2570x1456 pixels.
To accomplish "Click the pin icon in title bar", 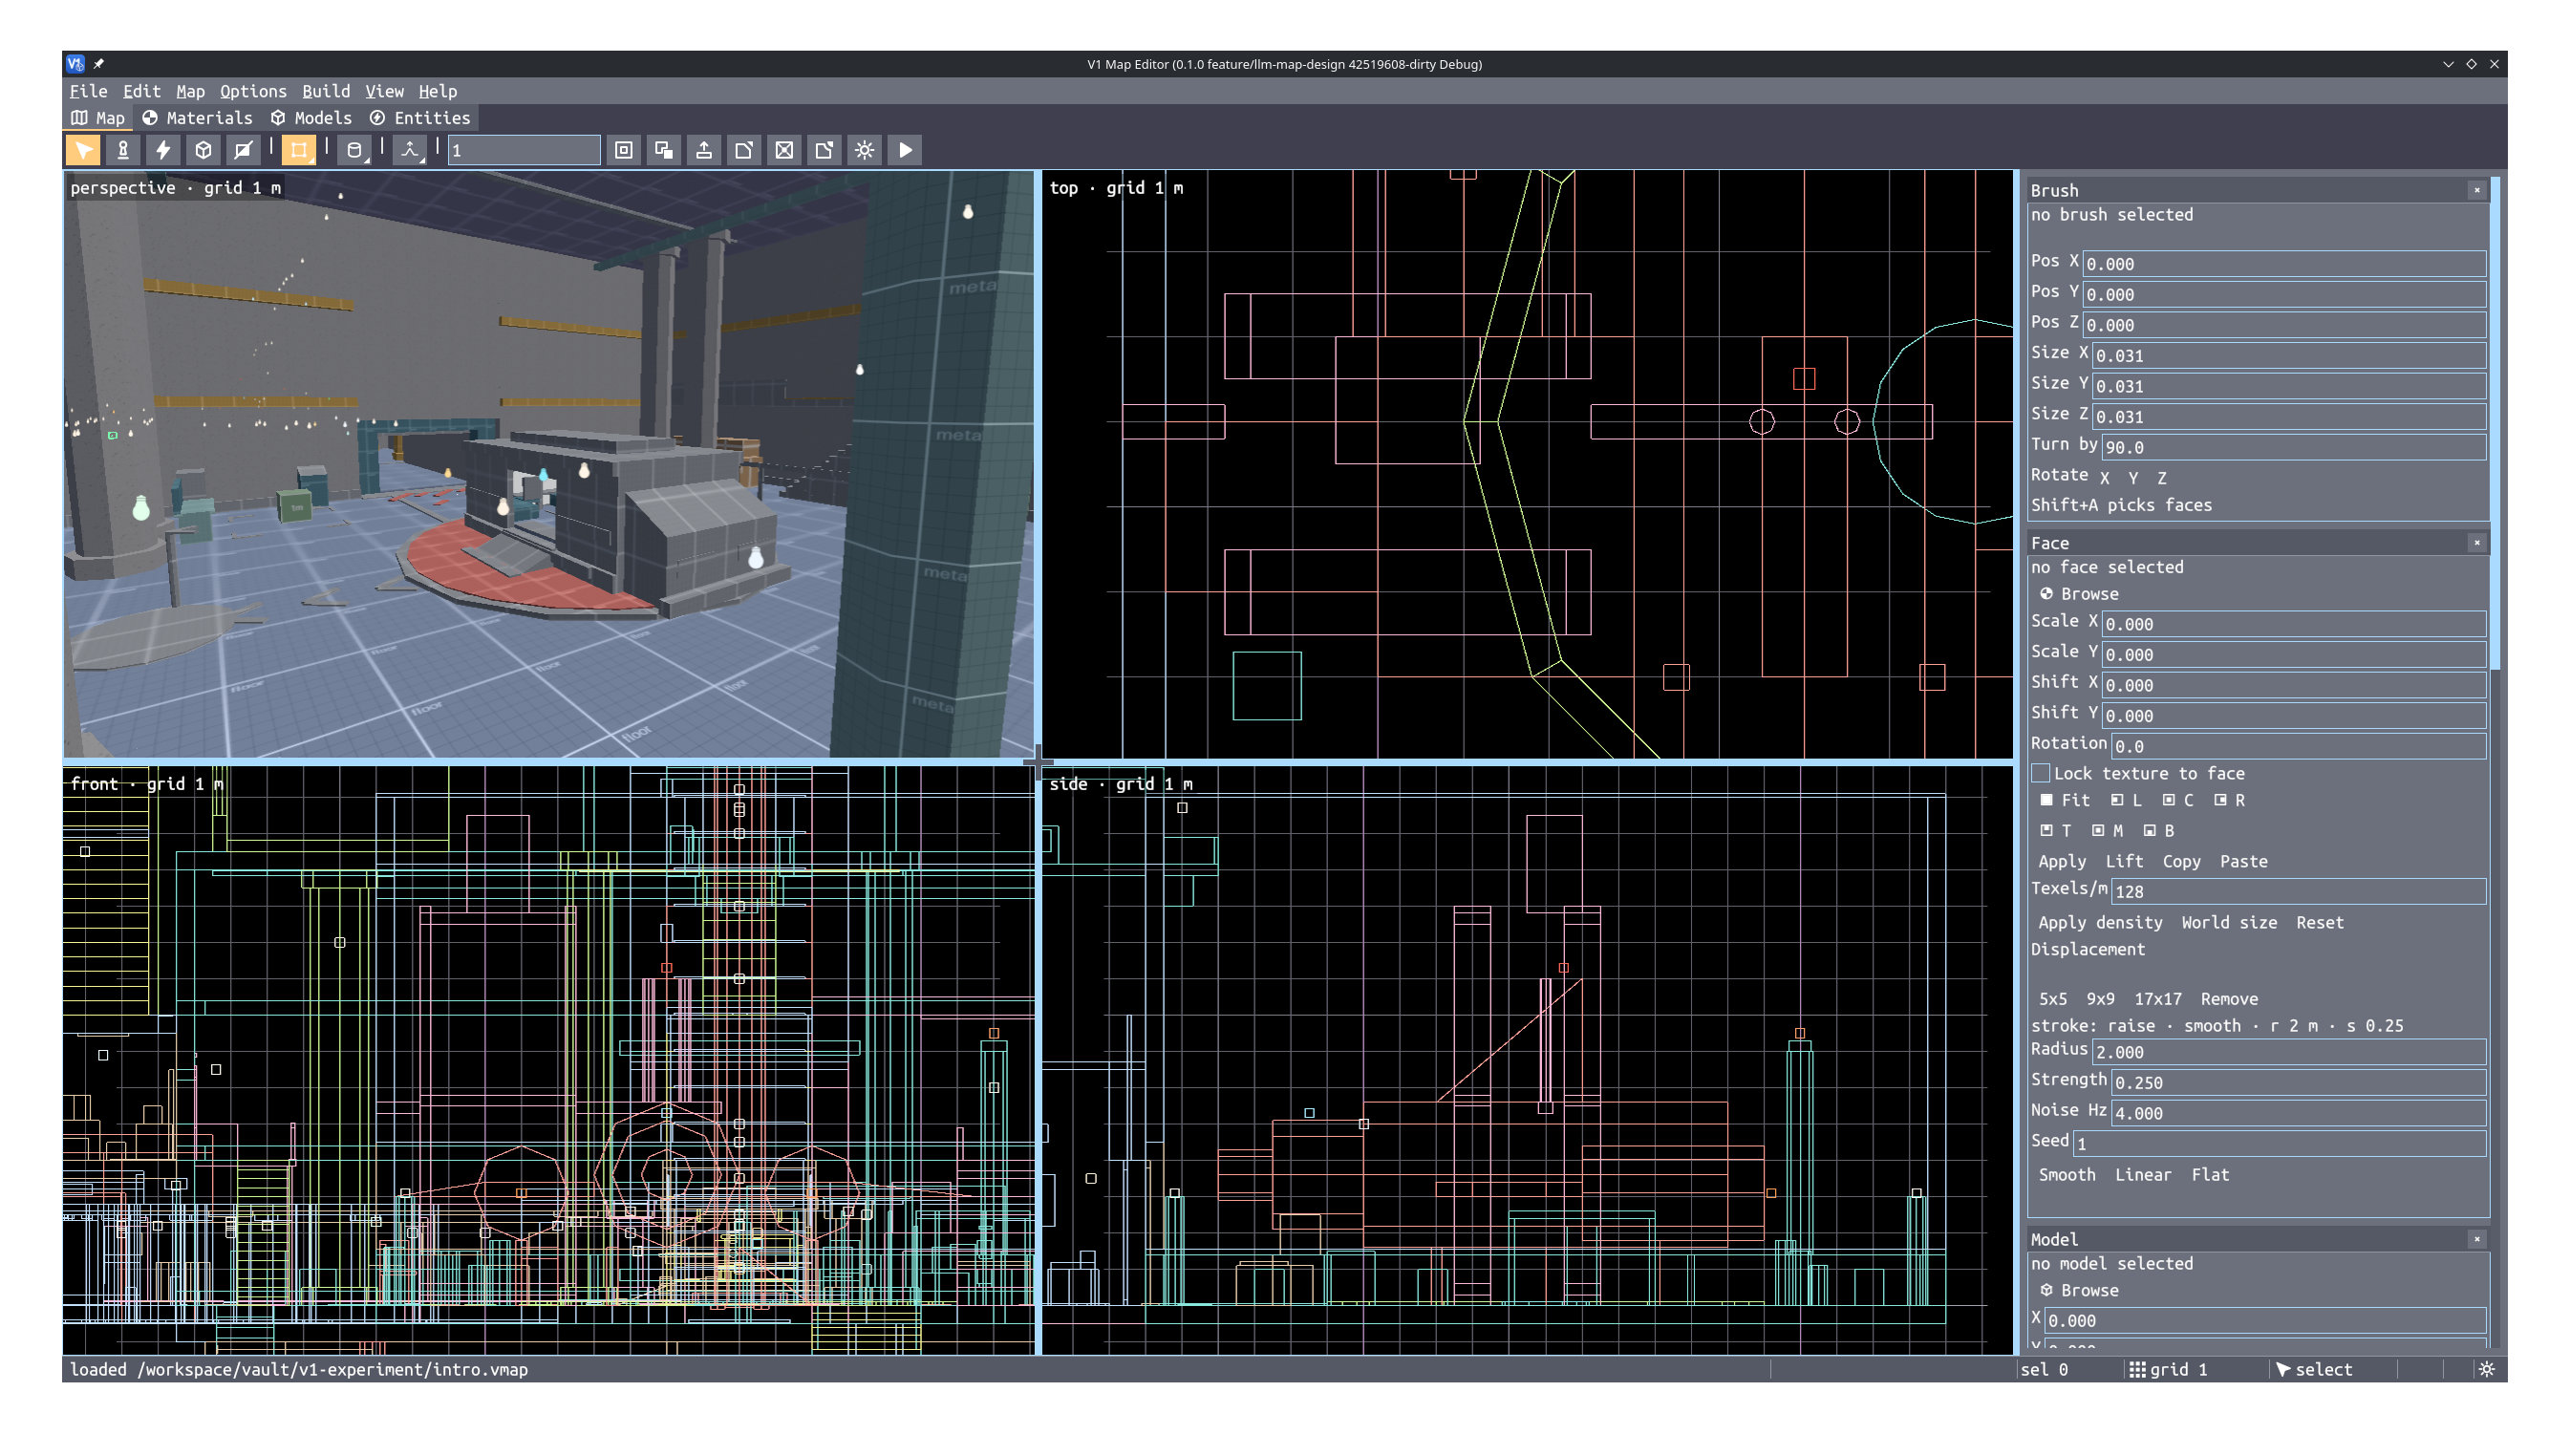I will 98,64.
